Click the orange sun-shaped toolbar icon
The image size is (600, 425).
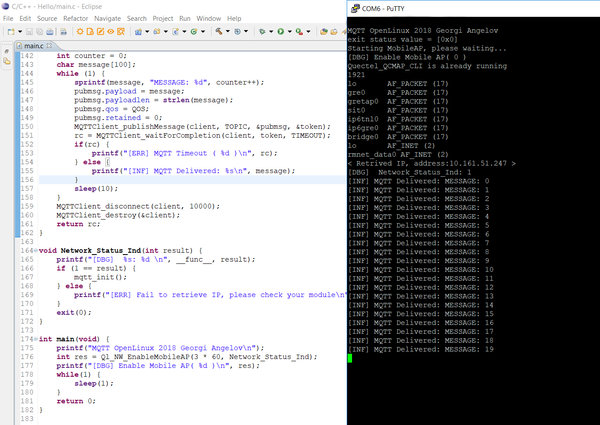click(80, 31)
